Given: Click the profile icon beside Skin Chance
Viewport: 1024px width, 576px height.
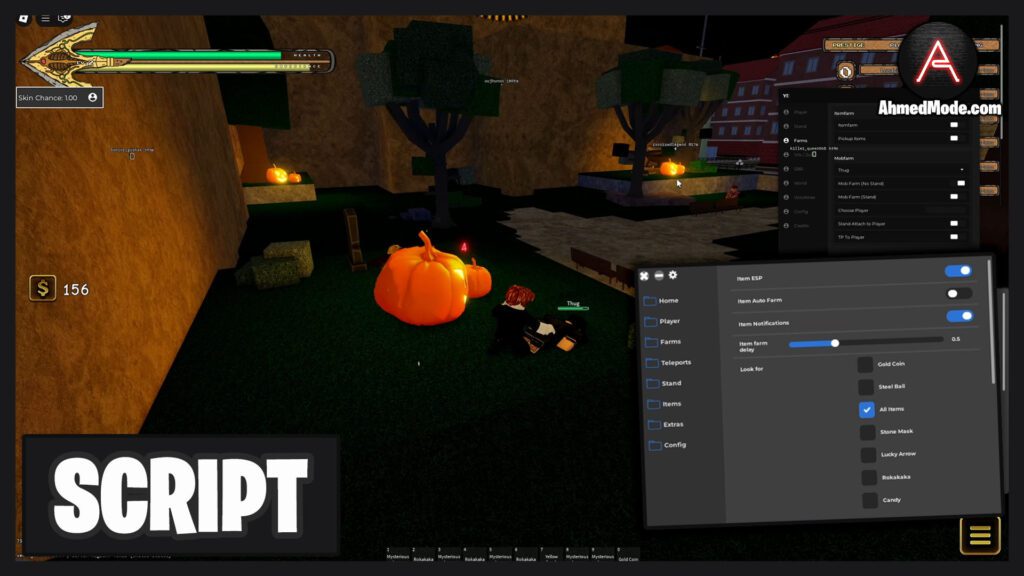Looking at the screenshot, I should point(93,97).
